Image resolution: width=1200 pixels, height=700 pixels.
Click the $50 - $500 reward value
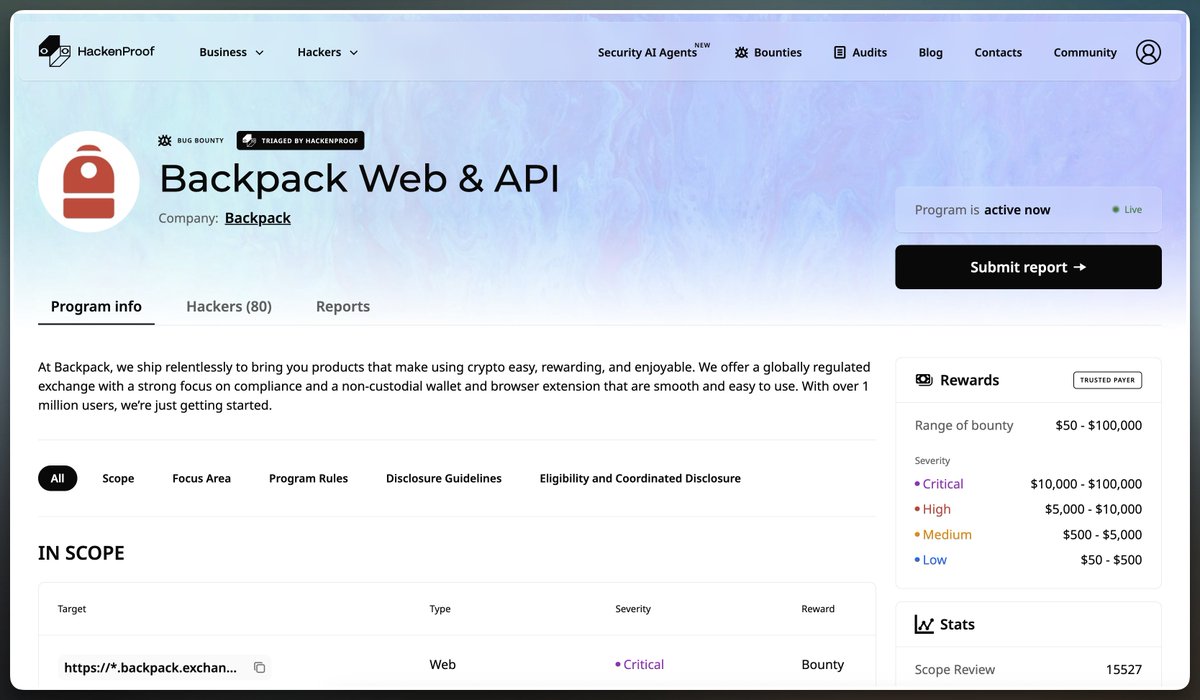coord(1111,560)
